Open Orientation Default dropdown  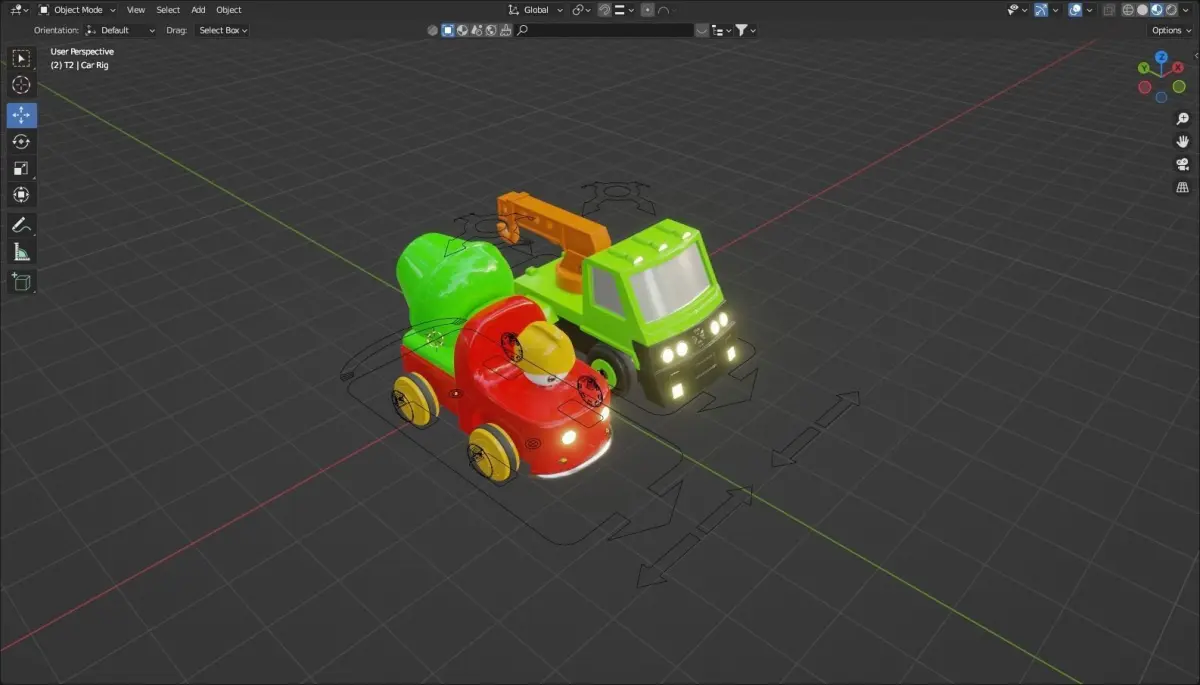click(121, 30)
